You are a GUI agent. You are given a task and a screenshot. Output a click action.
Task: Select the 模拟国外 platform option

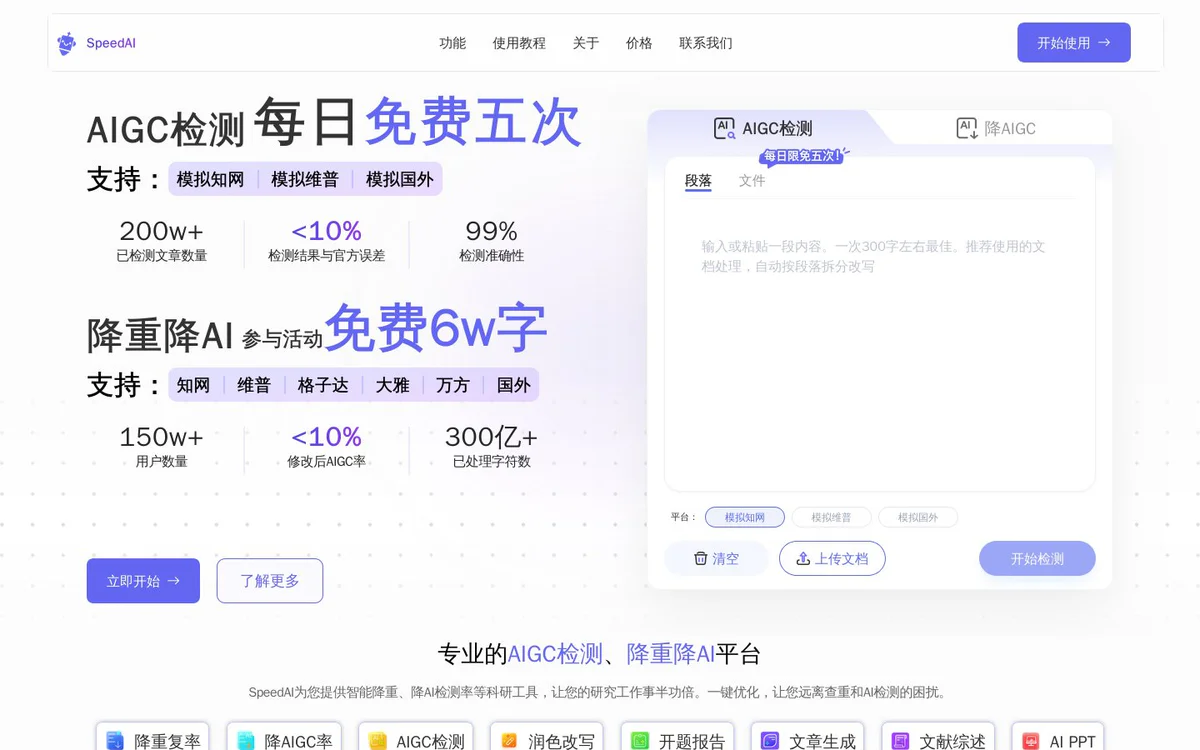918,517
